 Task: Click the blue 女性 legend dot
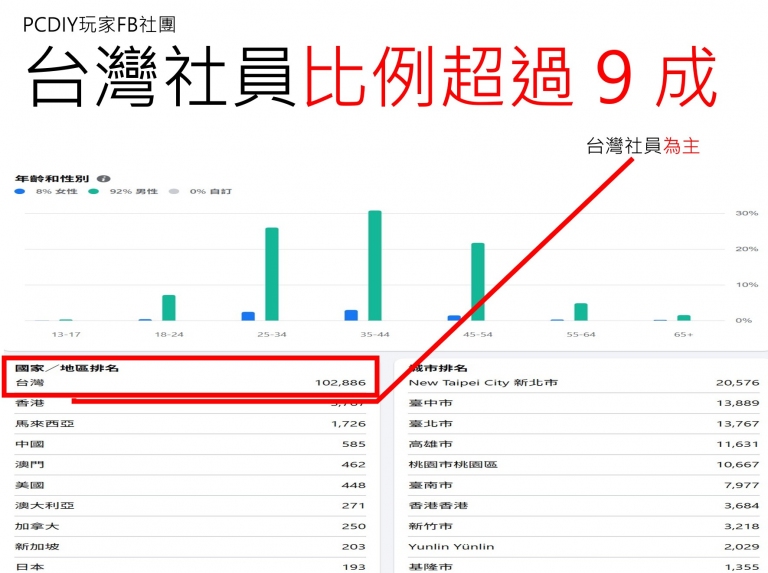(20, 191)
